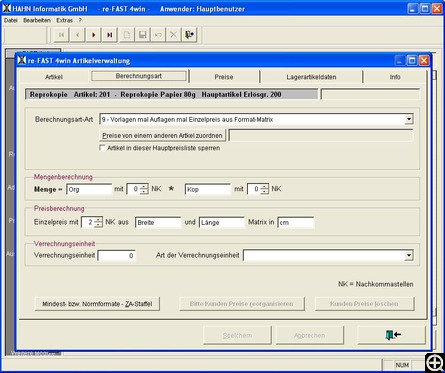This screenshot has width=445, height=373.
Task: Click the NK = Nachkommastellen note
Action: click(376, 284)
